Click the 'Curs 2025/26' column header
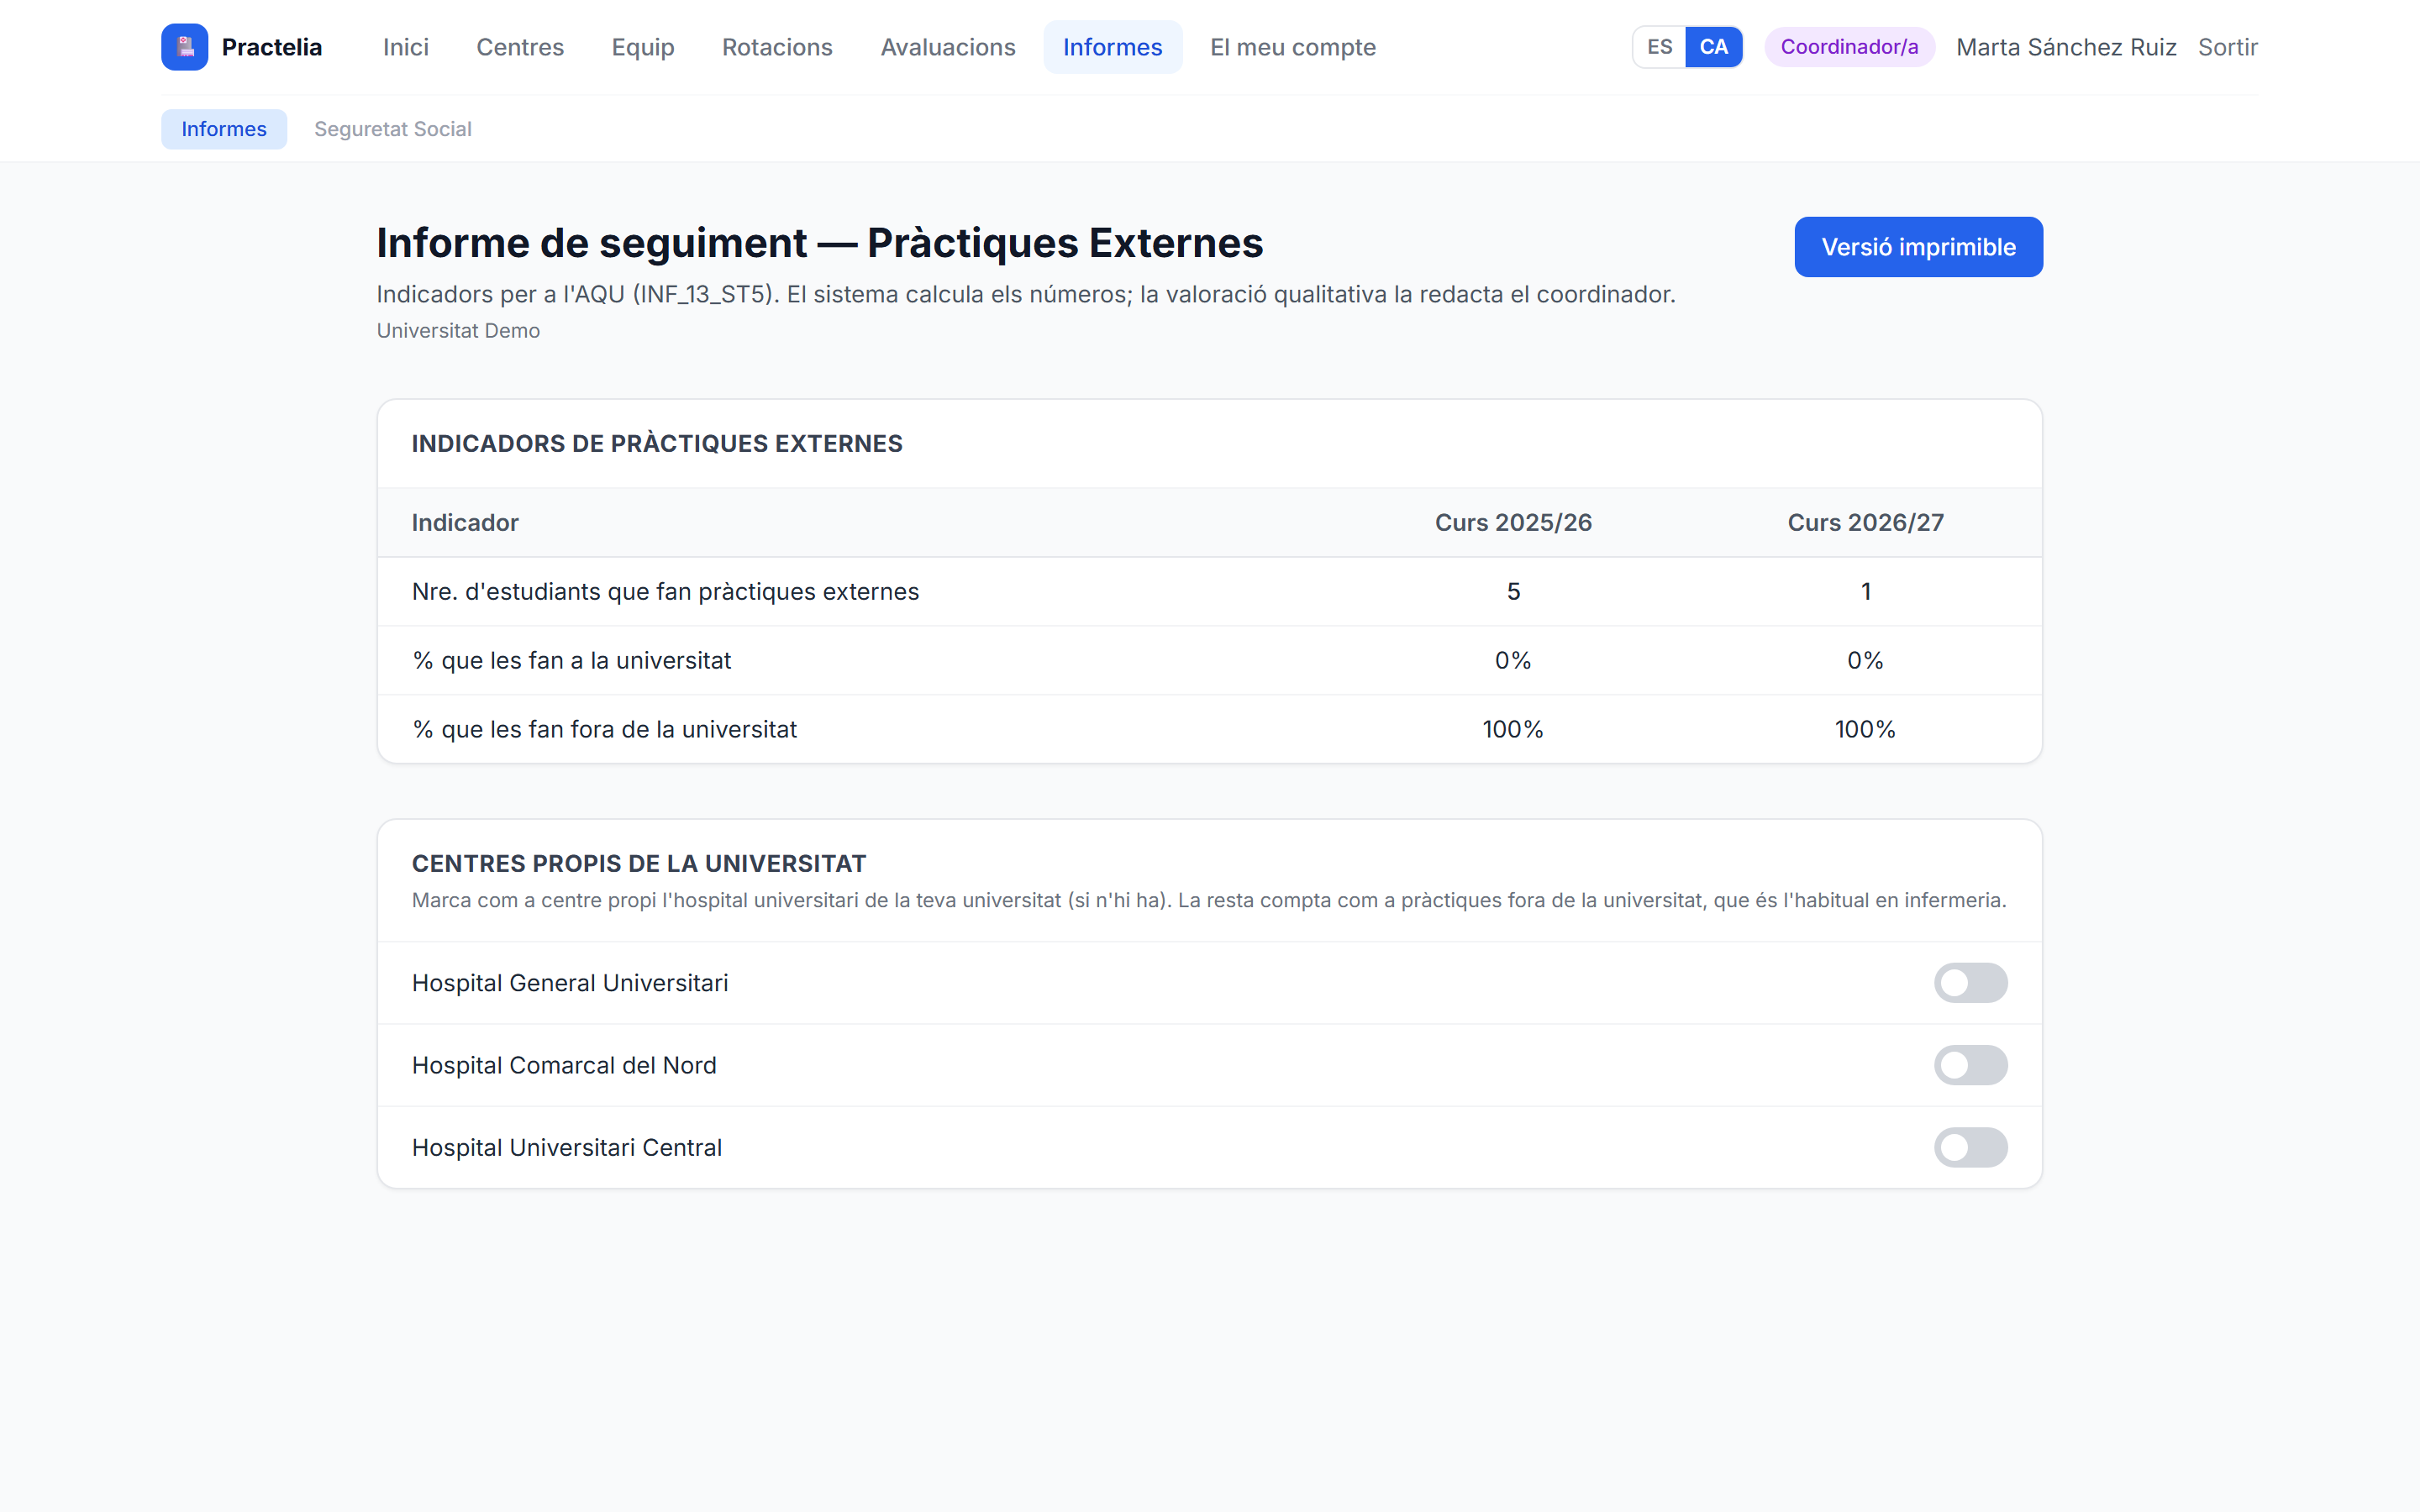Image resolution: width=2420 pixels, height=1512 pixels. coord(1513,523)
